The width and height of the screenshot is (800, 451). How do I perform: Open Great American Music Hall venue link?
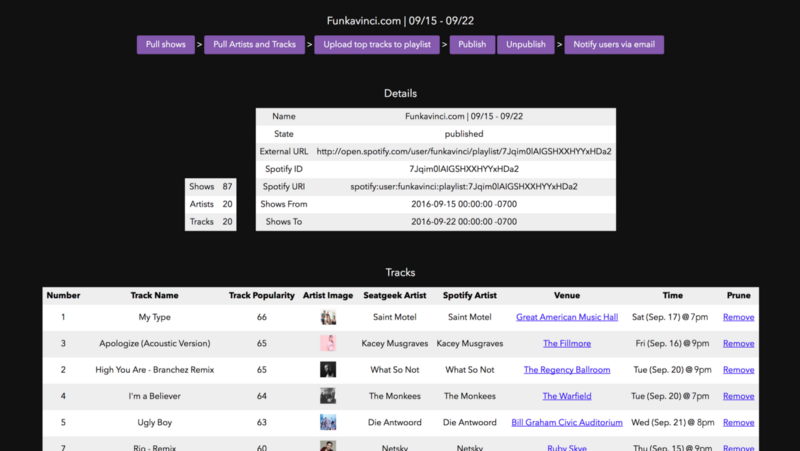pos(567,317)
